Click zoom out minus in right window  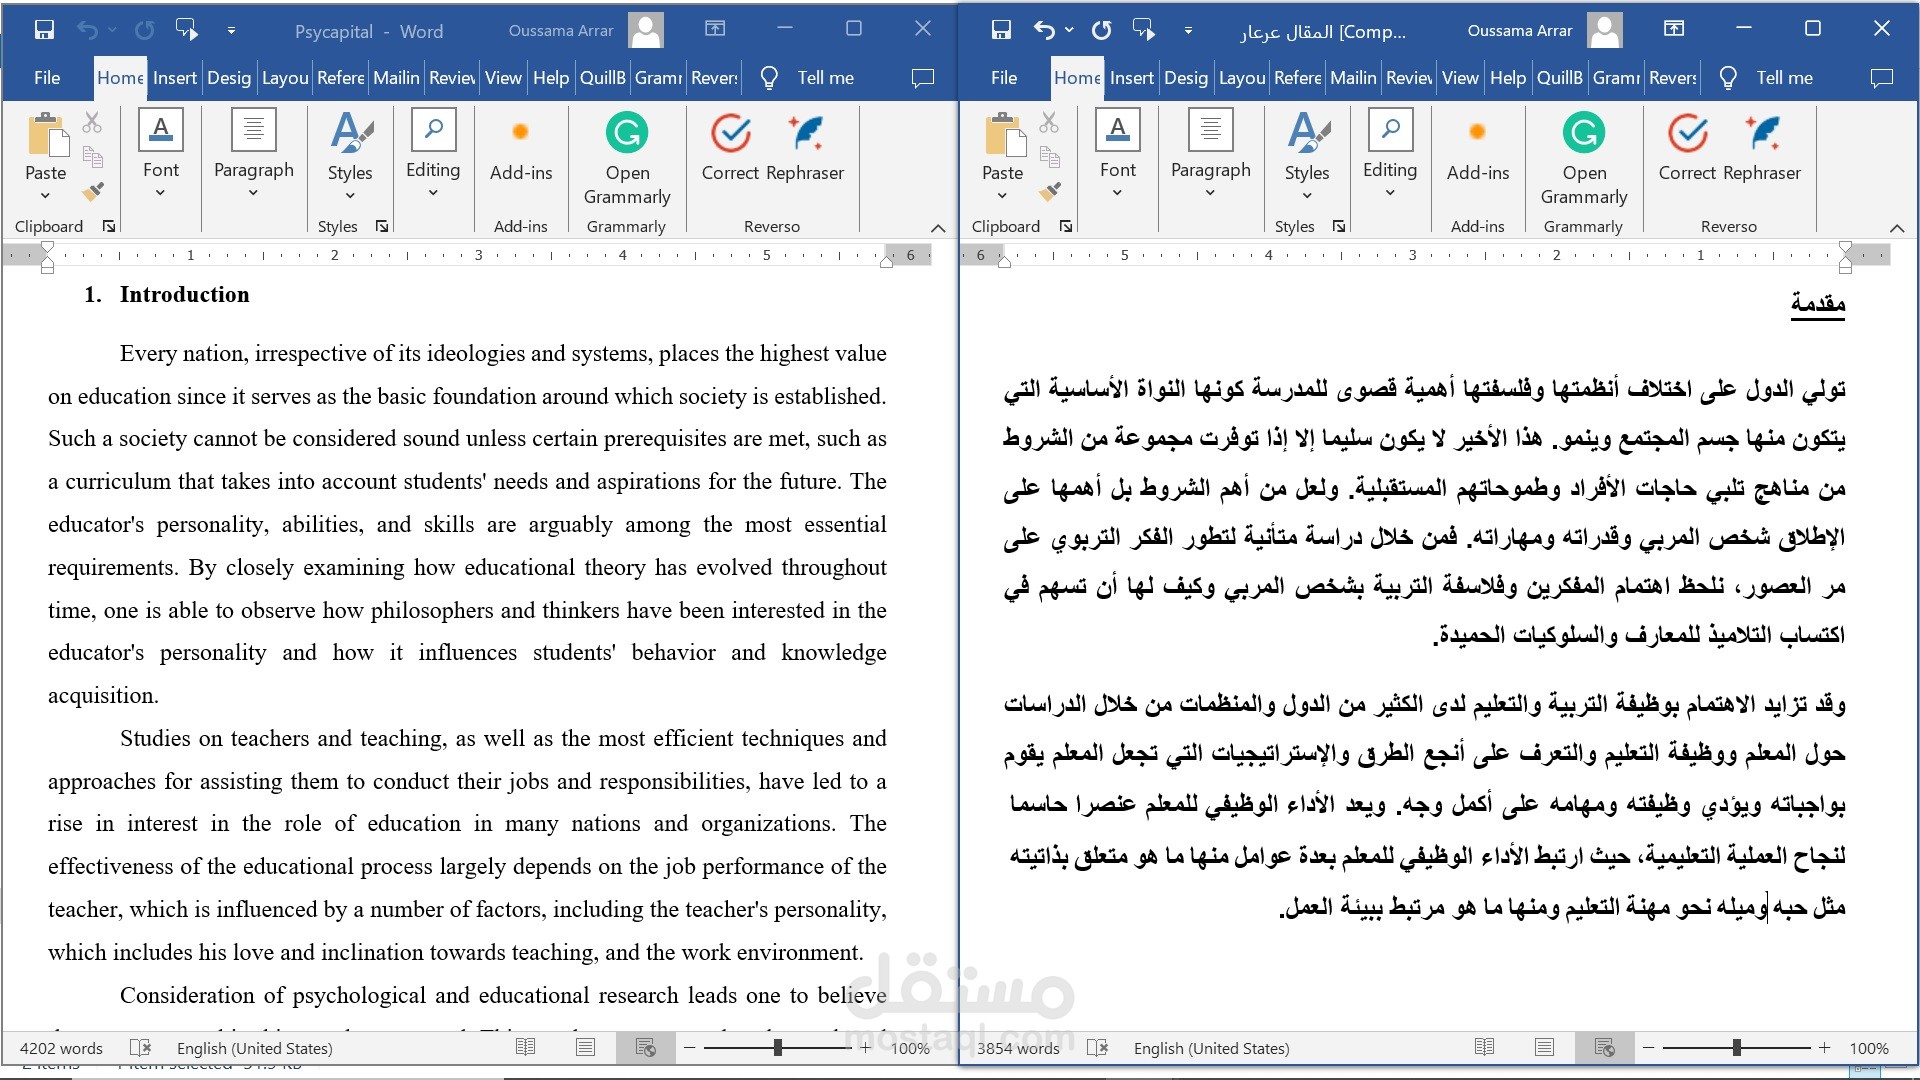tap(1648, 1048)
